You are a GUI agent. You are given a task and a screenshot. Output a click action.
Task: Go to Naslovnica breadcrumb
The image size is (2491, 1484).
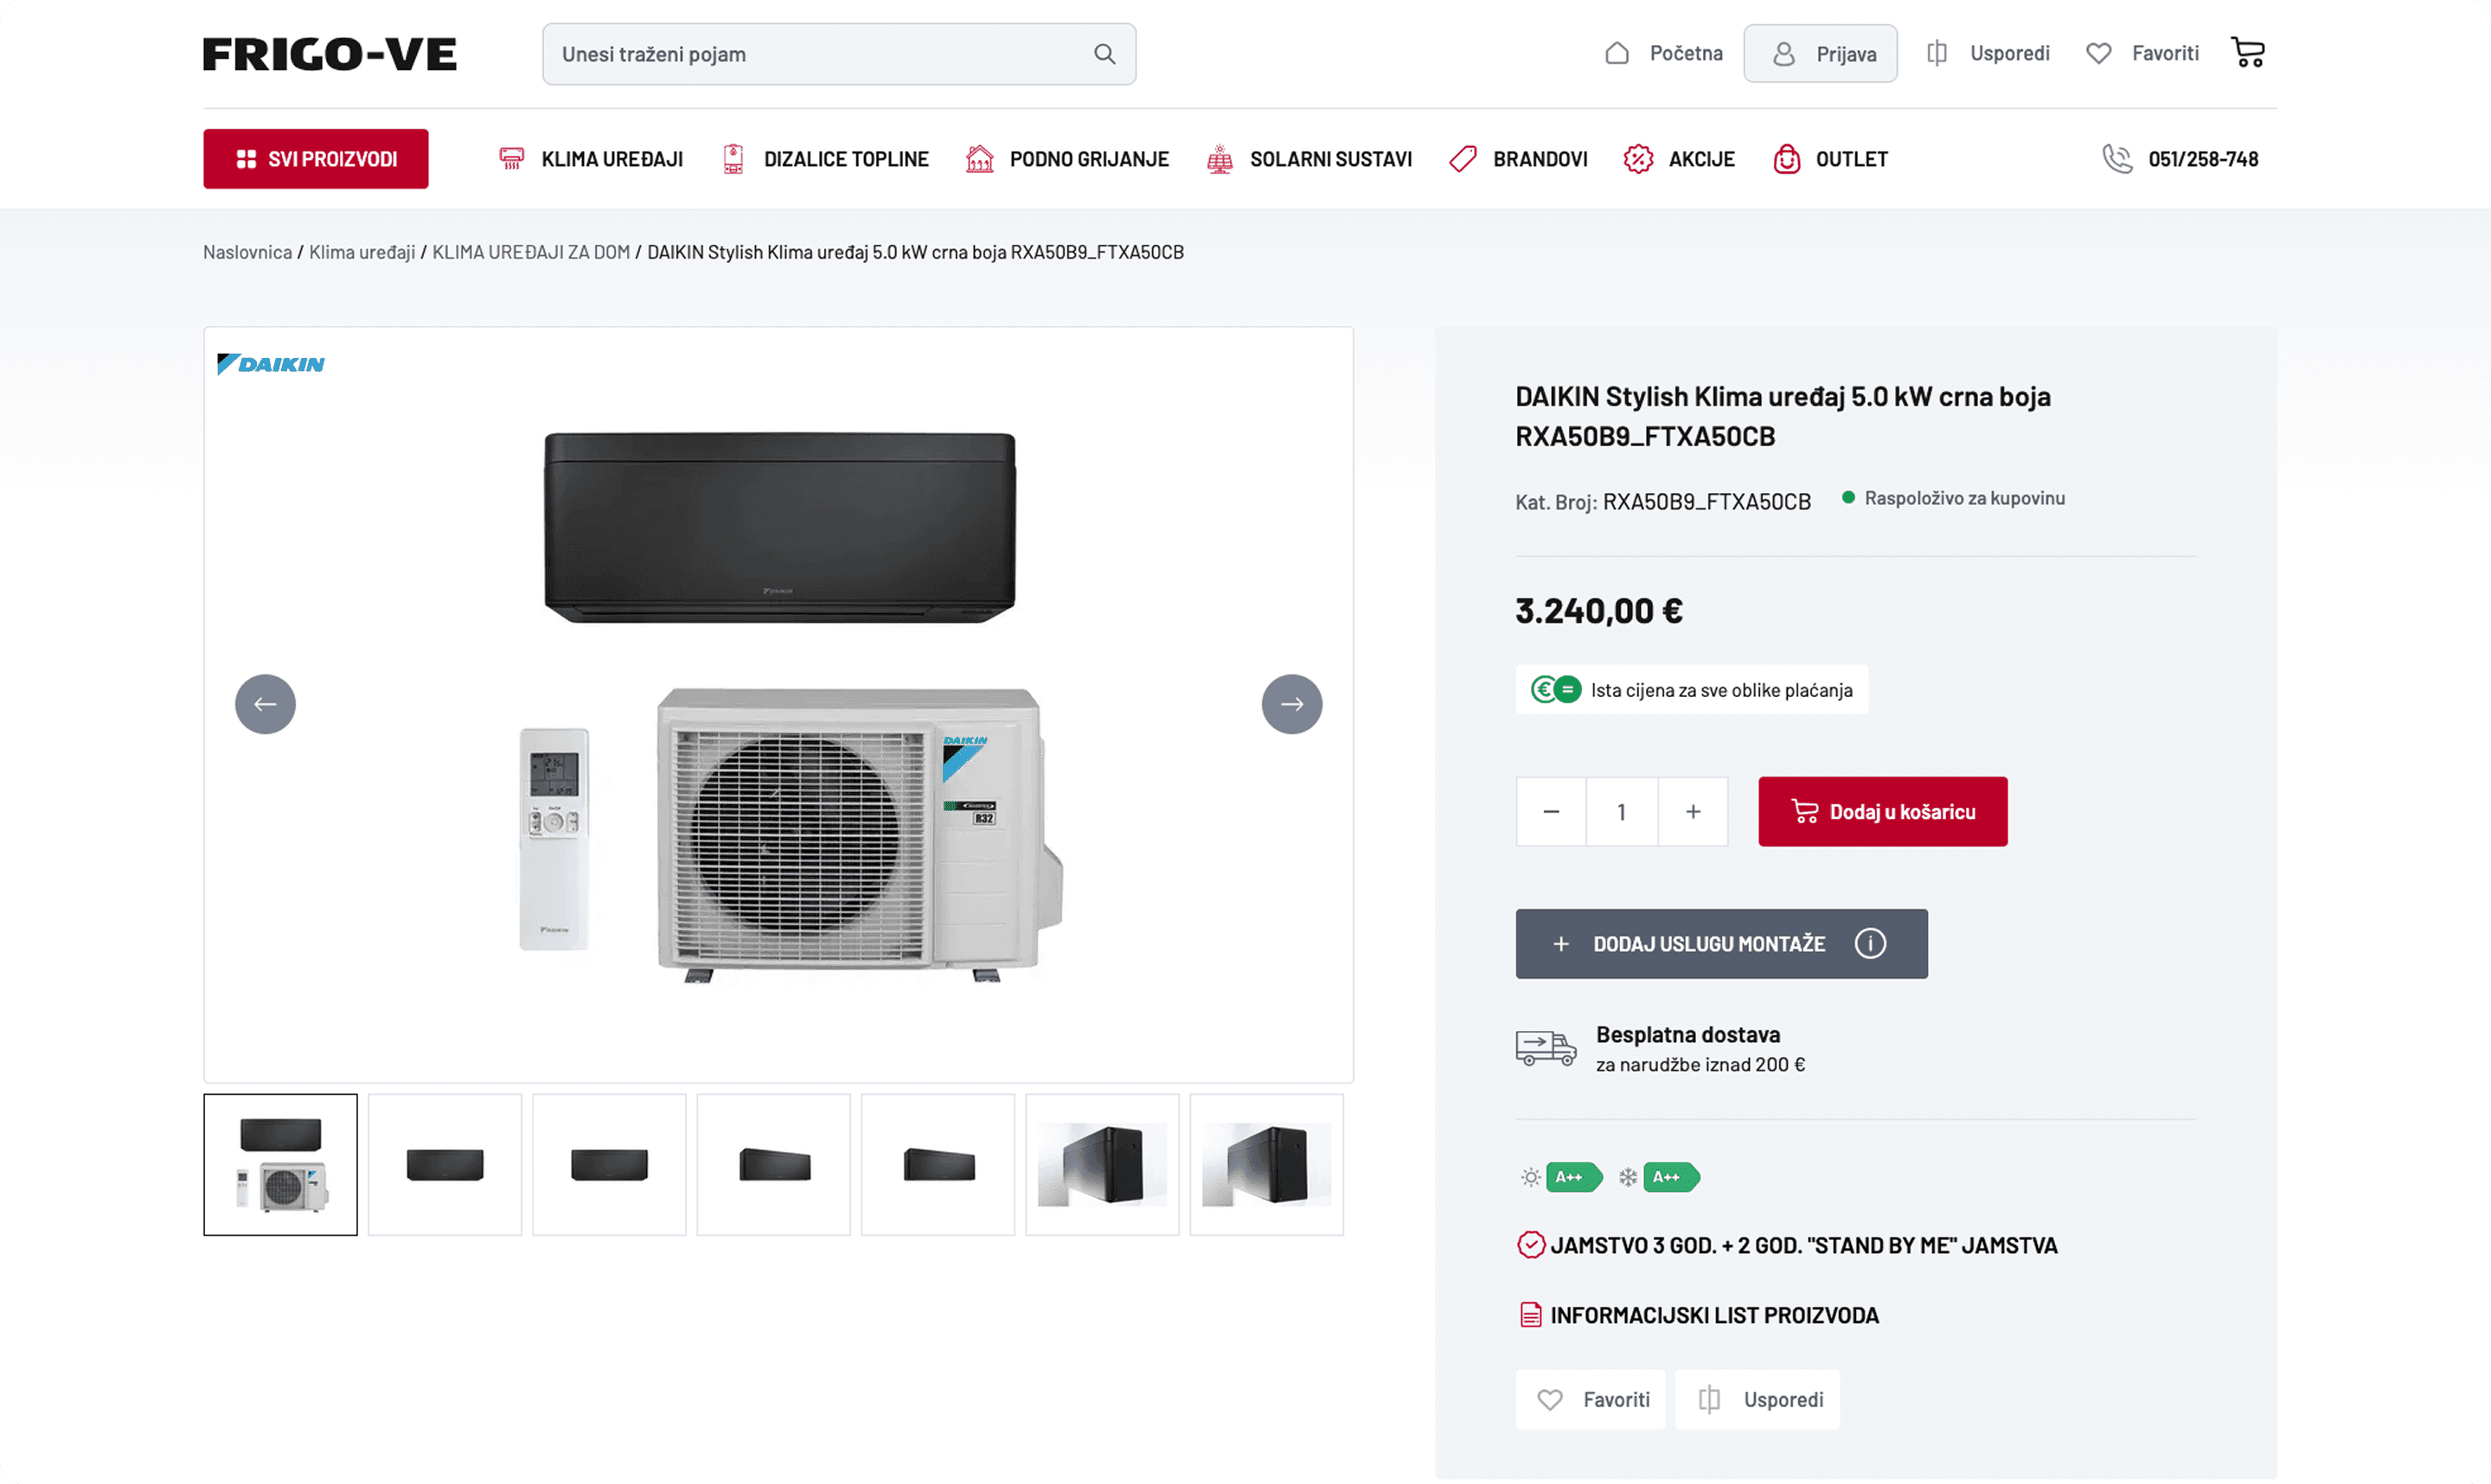click(x=248, y=252)
